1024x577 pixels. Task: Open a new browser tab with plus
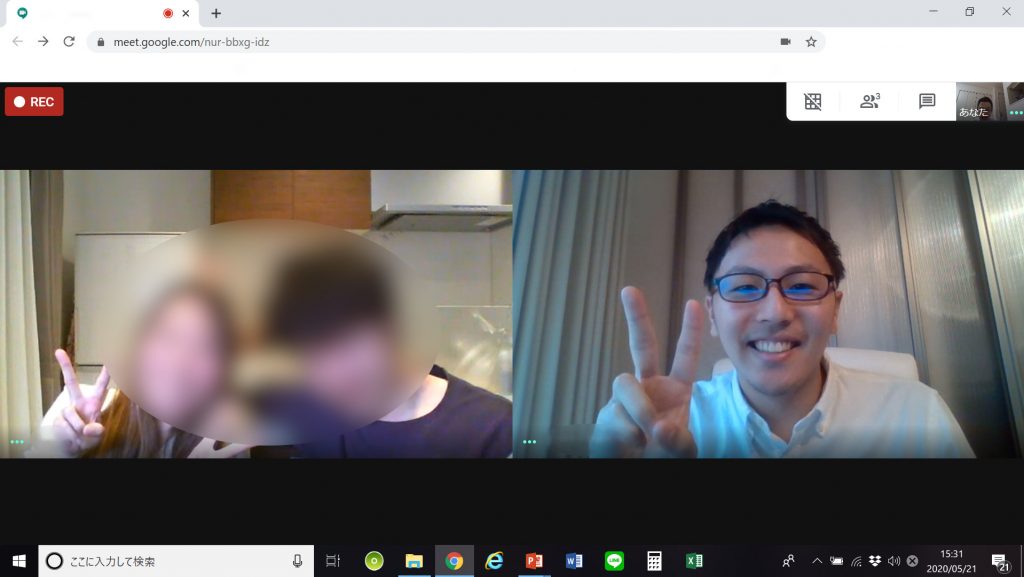216,13
